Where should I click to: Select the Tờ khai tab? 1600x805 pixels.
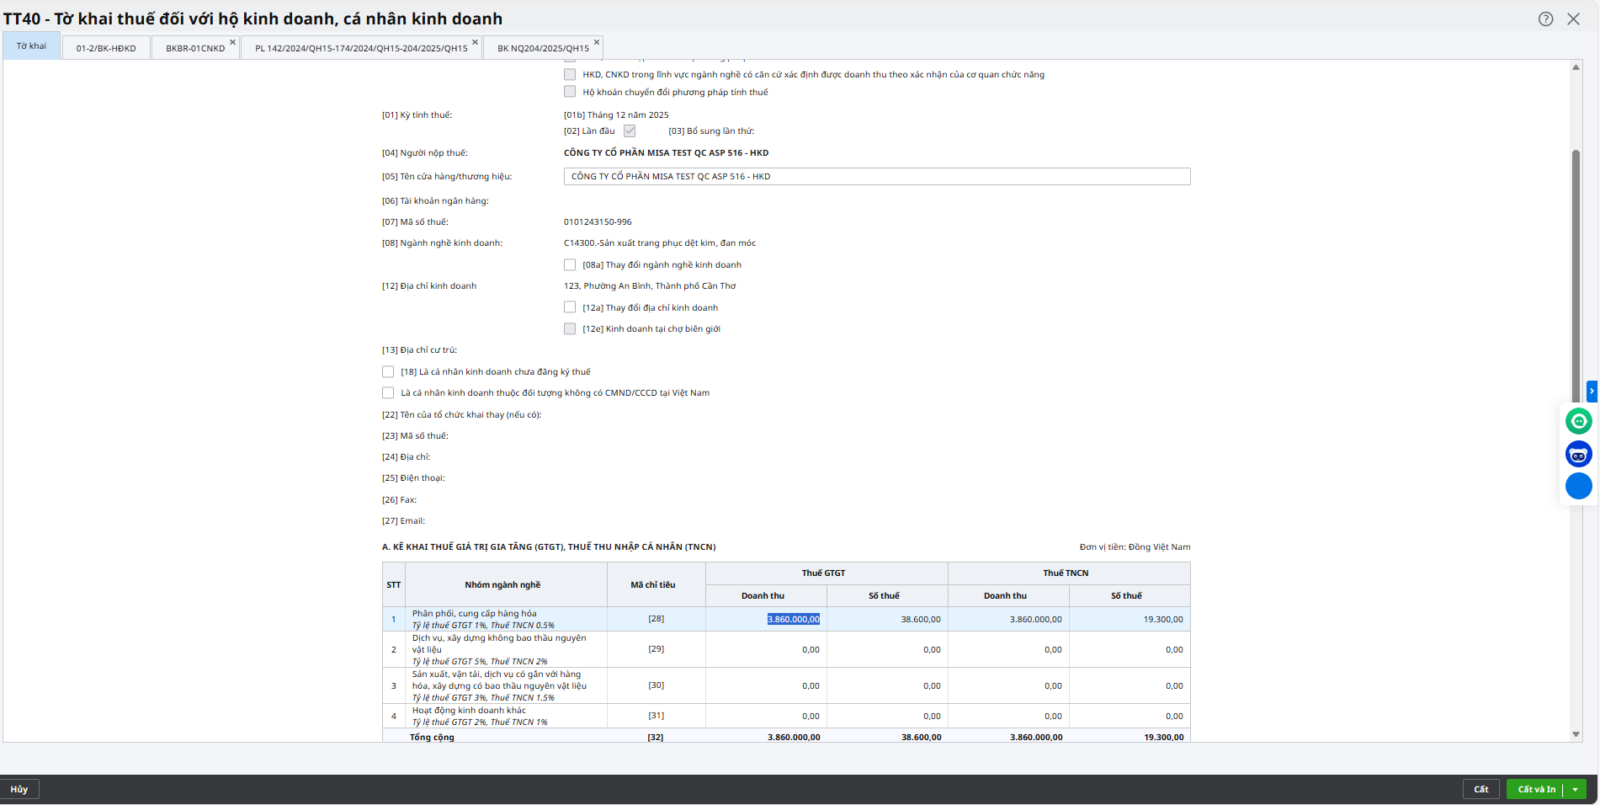31,46
